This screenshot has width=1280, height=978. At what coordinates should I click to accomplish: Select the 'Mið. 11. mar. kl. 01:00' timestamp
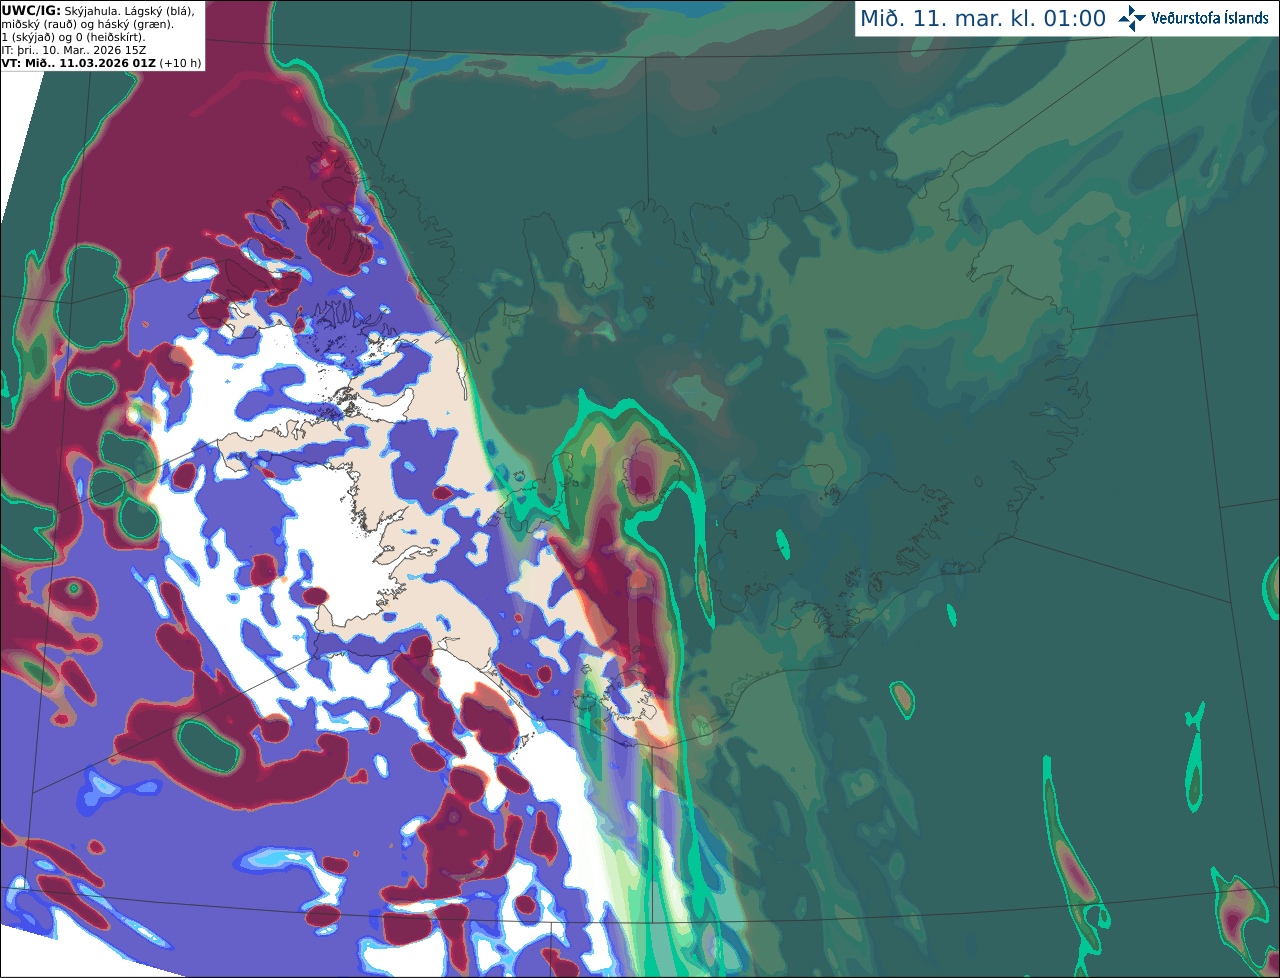click(983, 19)
